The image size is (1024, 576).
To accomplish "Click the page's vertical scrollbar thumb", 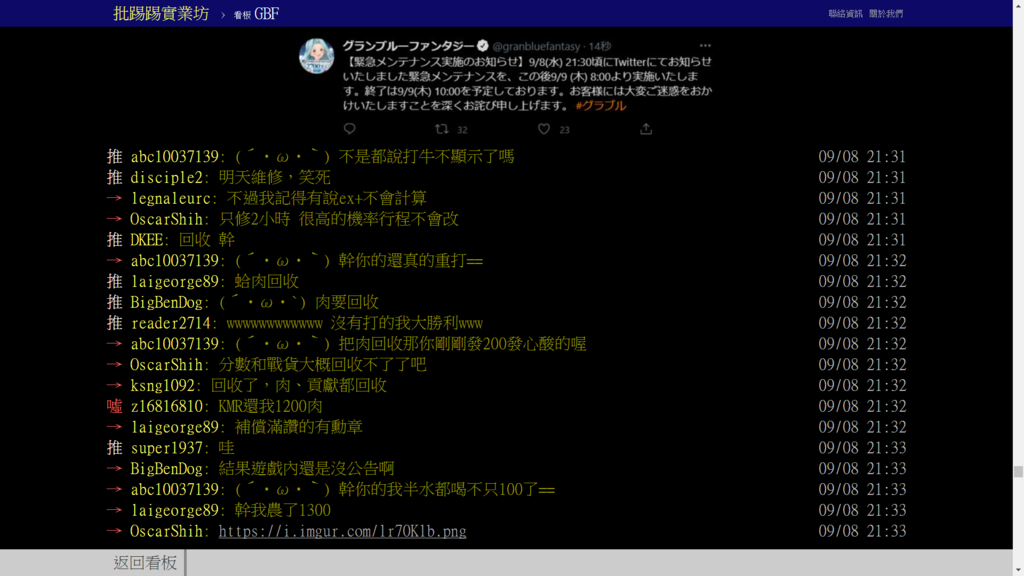I will pos(1018,472).
